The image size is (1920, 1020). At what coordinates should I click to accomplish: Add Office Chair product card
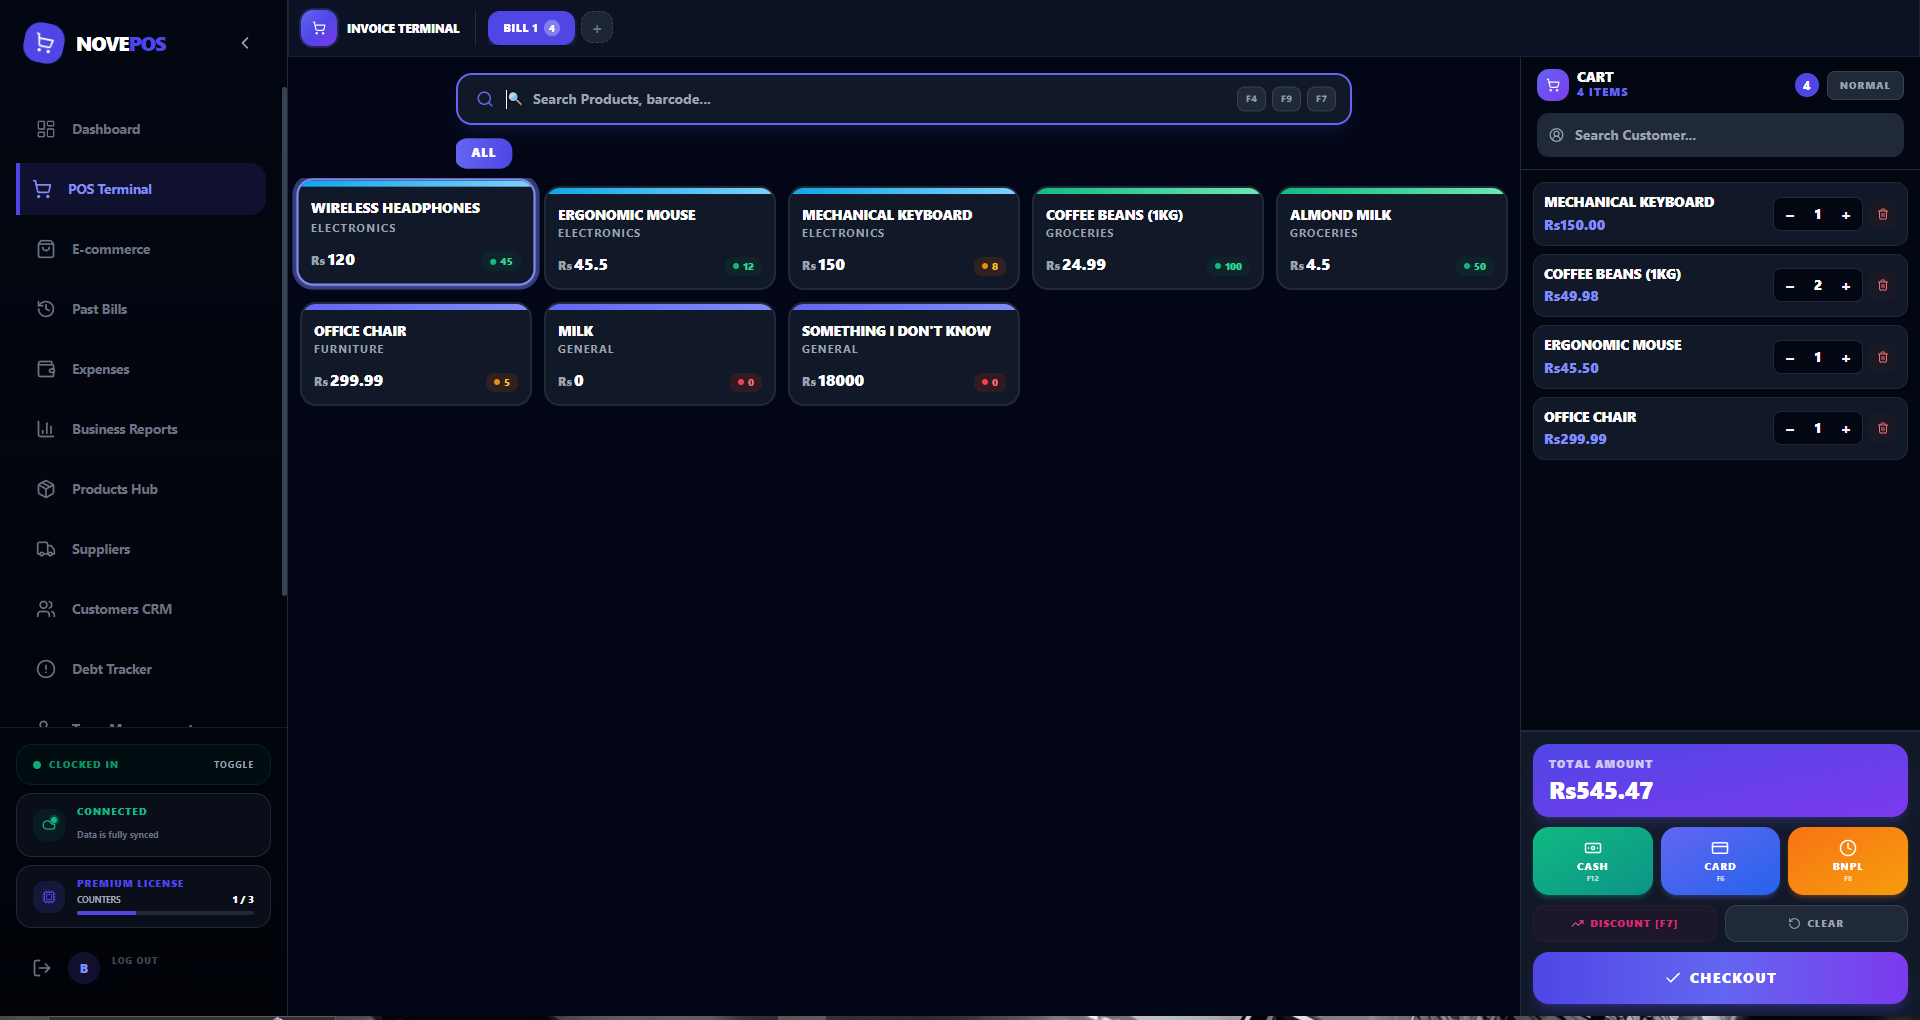[x=416, y=354]
